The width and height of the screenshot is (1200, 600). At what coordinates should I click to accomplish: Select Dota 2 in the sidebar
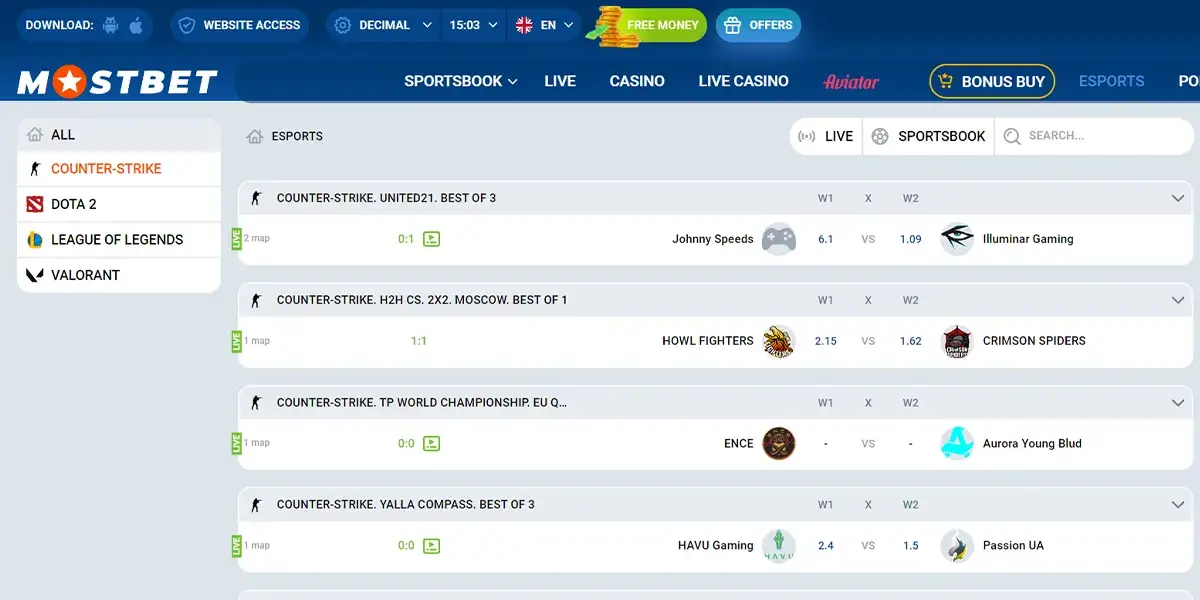coord(119,204)
